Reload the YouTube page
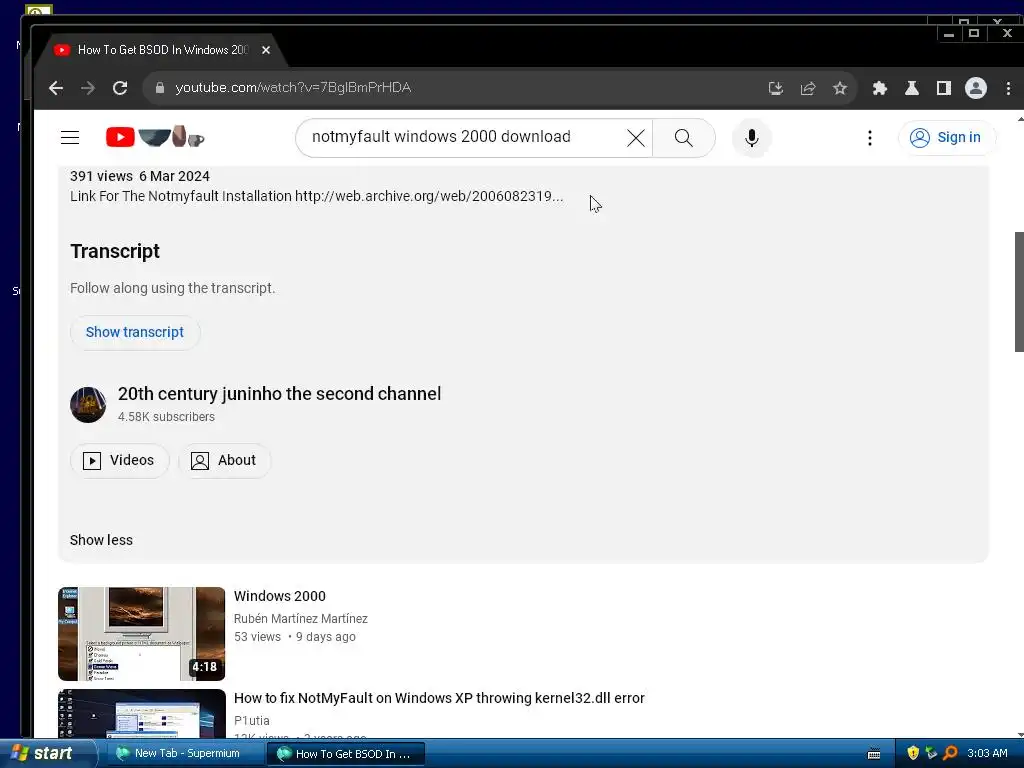This screenshot has width=1024, height=768. (x=120, y=88)
